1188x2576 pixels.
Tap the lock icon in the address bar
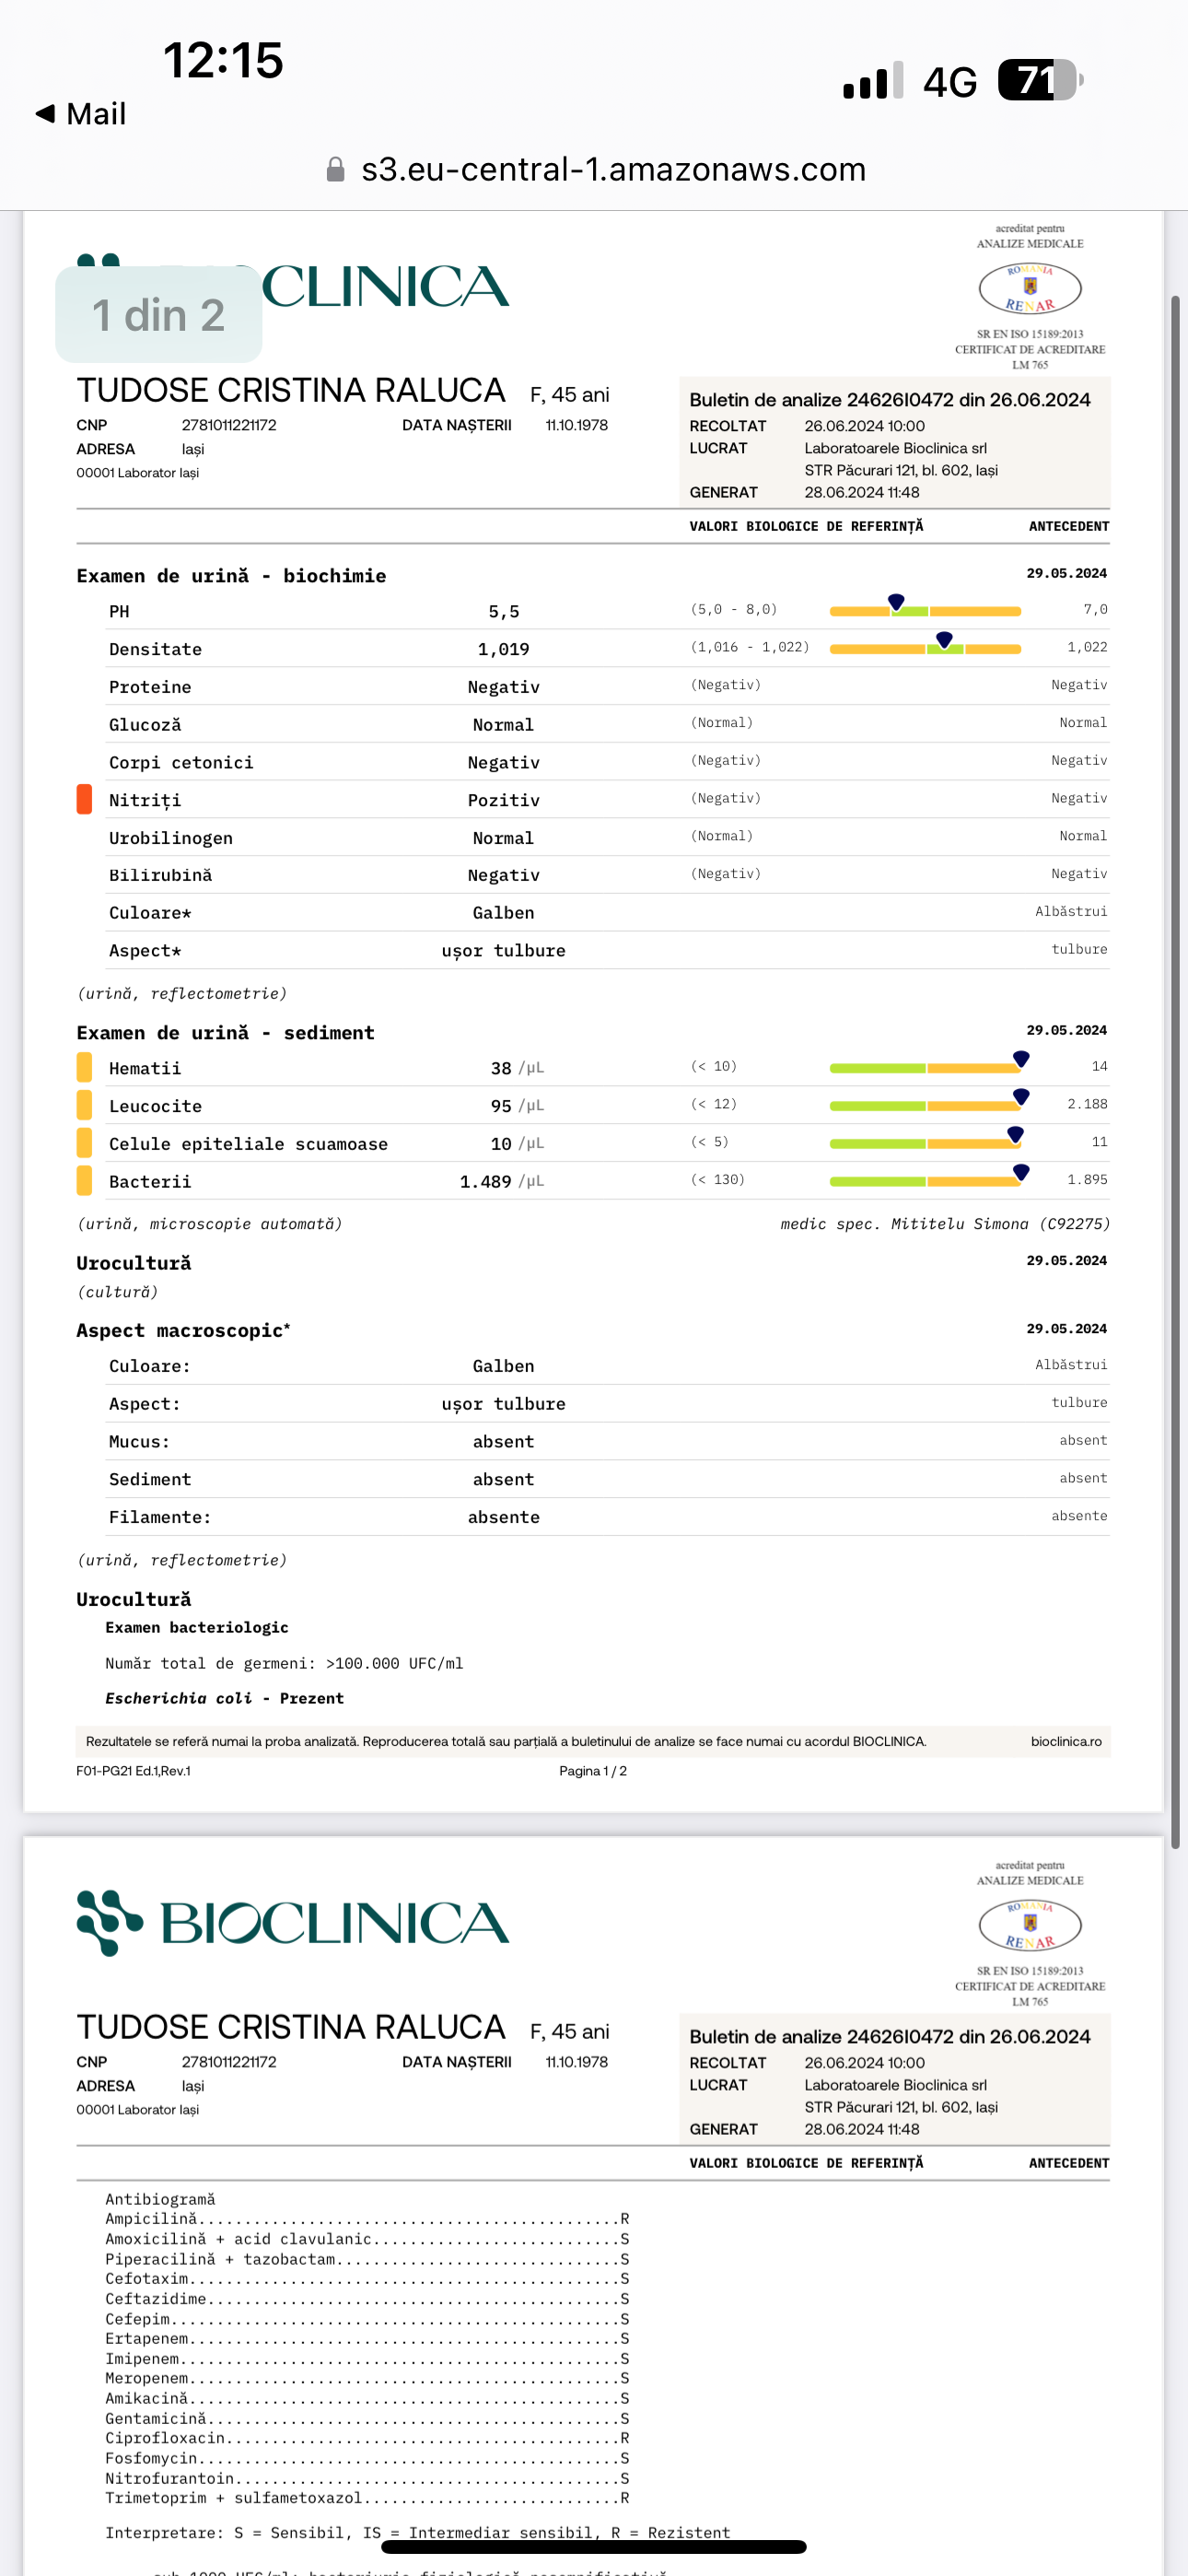click(336, 170)
